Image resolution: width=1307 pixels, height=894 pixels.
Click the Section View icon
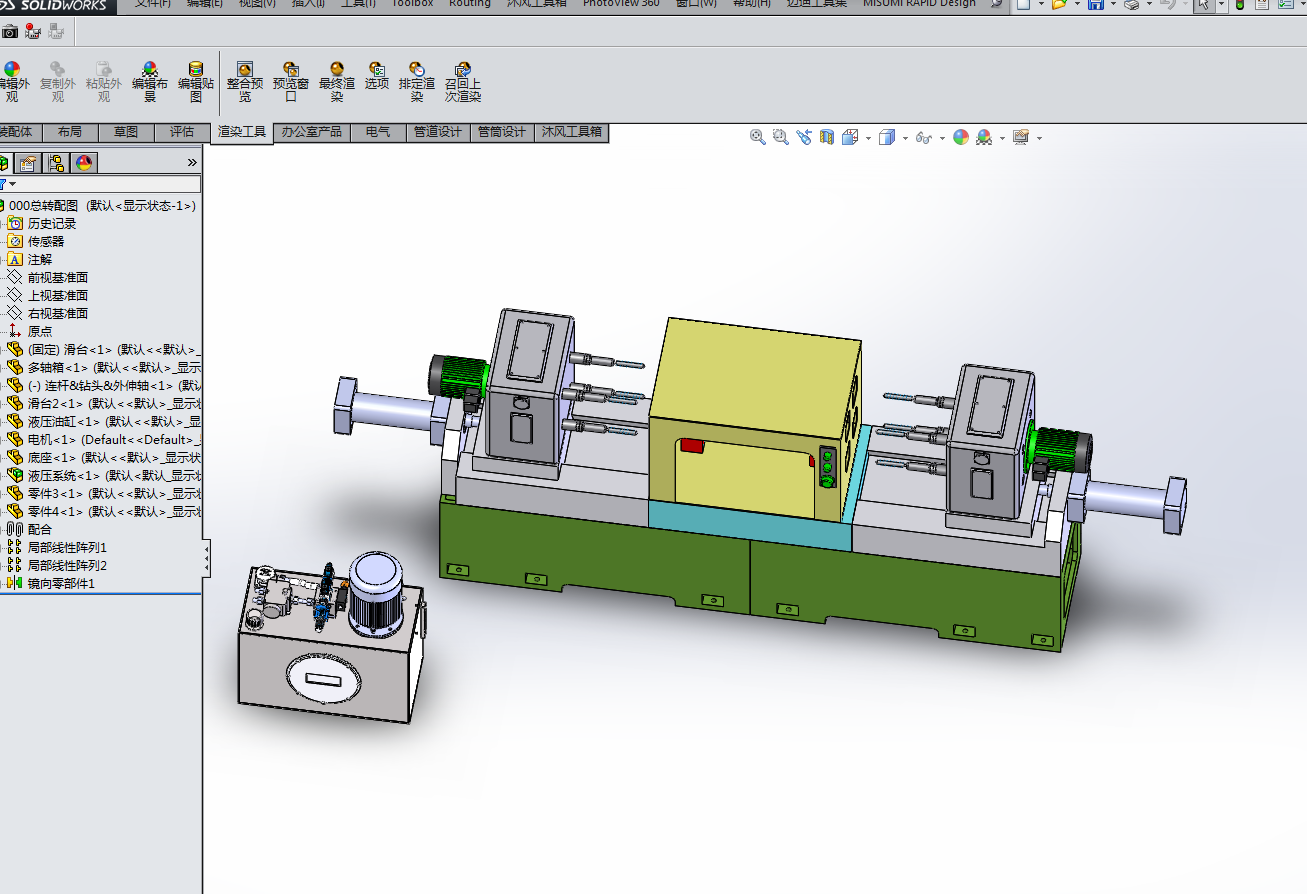pos(827,137)
